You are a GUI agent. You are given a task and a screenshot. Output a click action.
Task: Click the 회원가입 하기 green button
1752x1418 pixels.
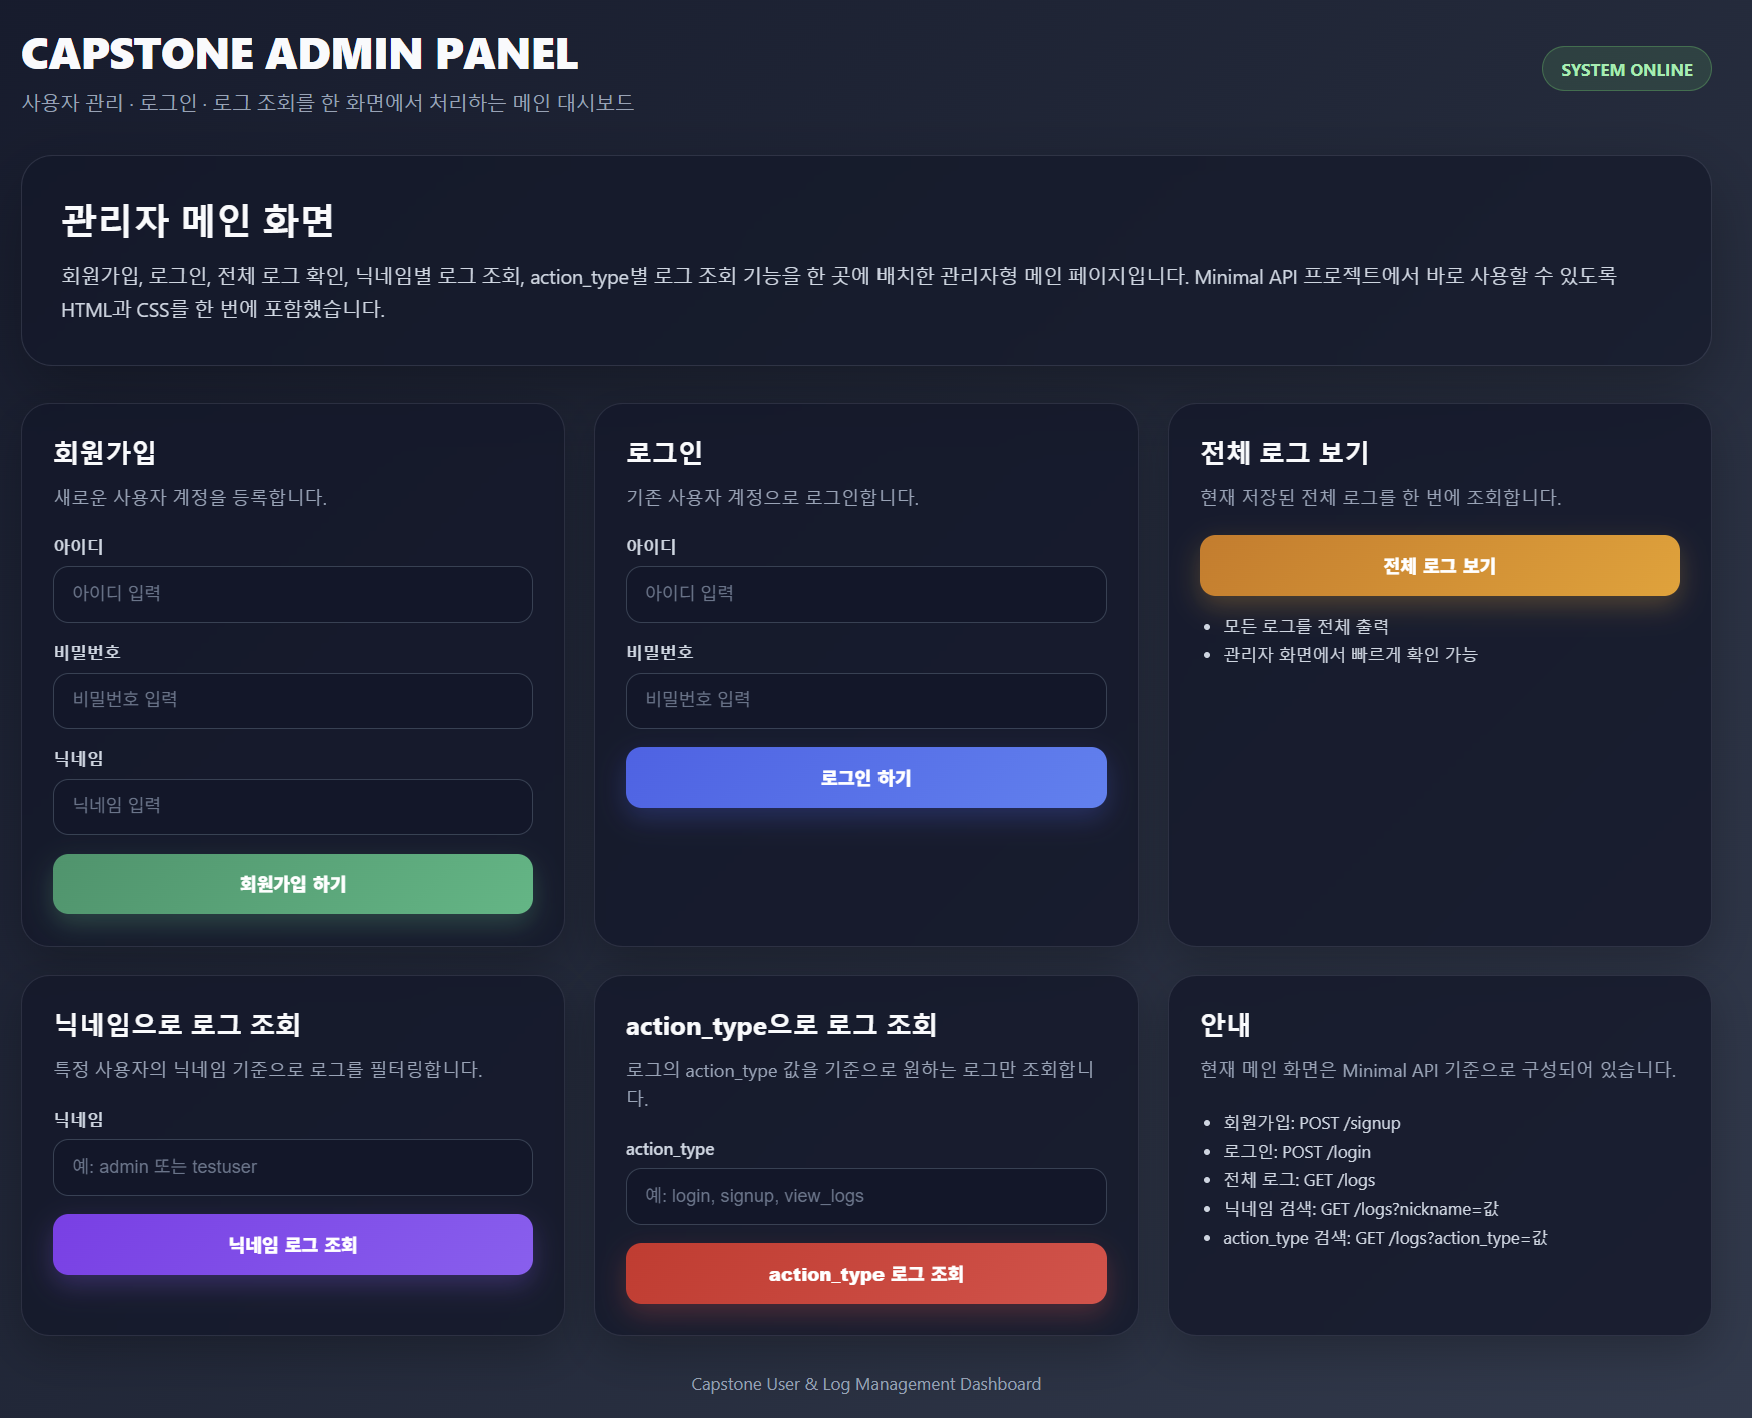[292, 884]
